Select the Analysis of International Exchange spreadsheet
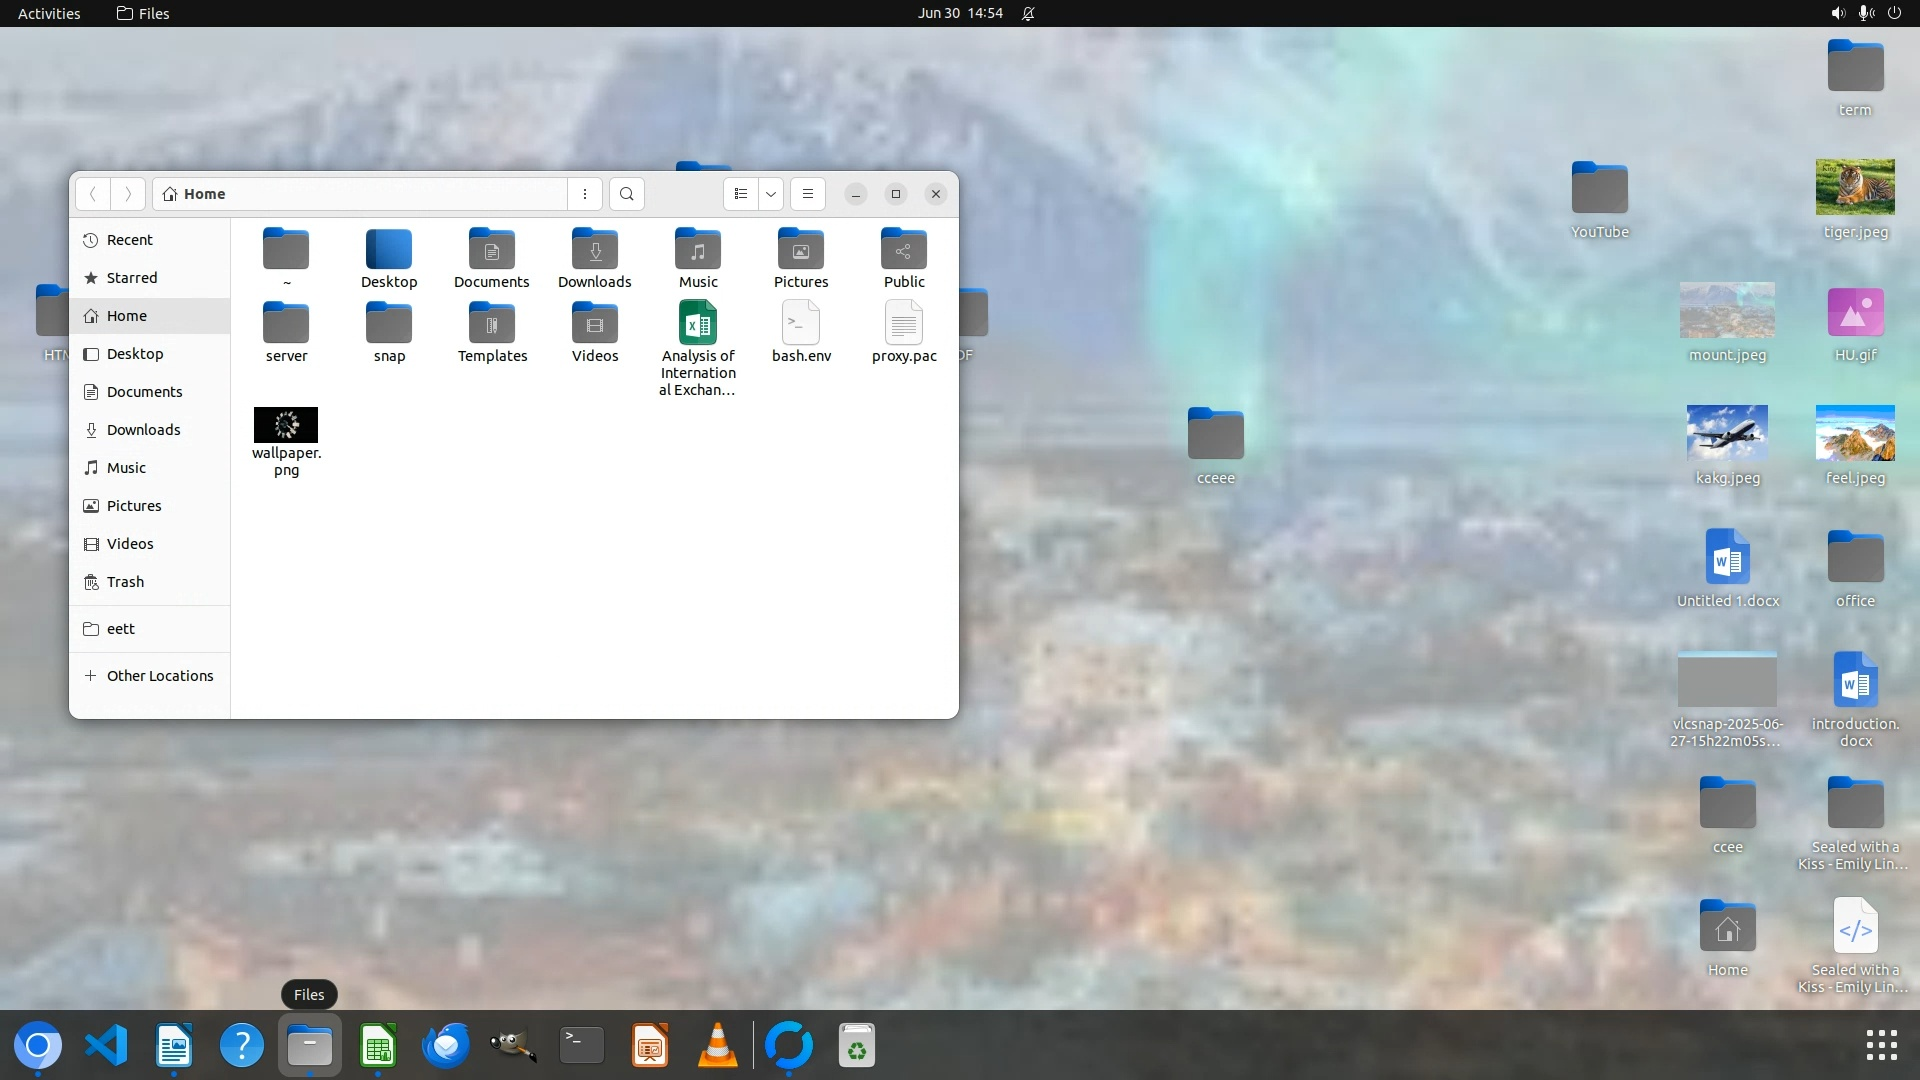Image resolution: width=1920 pixels, height=1080 pixels. 698,324
